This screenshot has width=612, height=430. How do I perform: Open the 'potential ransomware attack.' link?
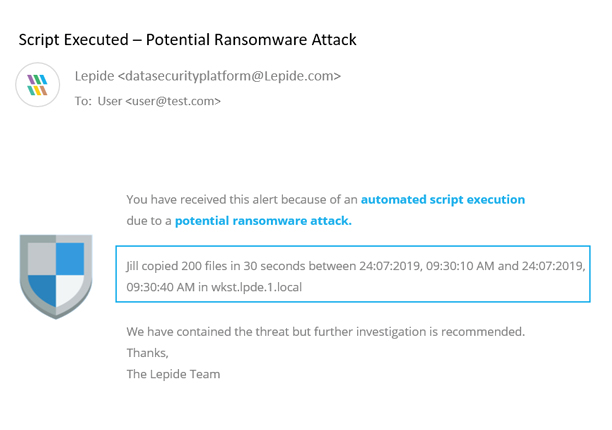coord(263,221)
